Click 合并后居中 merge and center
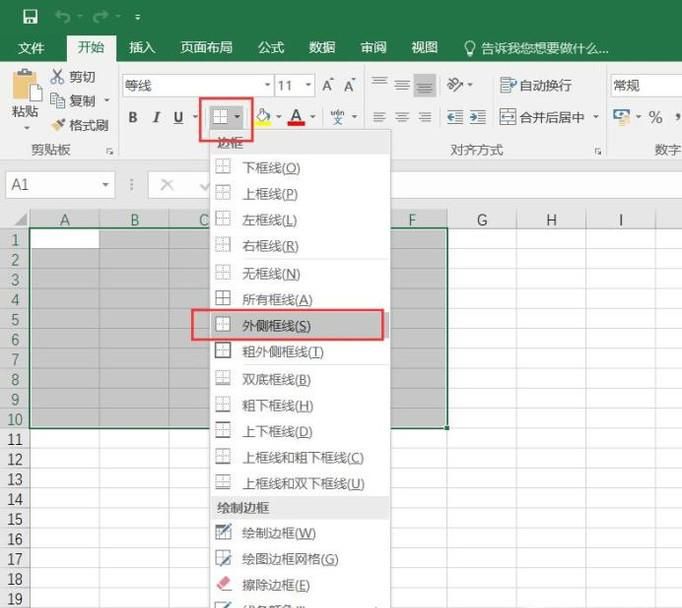The height and width of the screenshot is (608, 682). pyautogui.click(x=542, y=117)
